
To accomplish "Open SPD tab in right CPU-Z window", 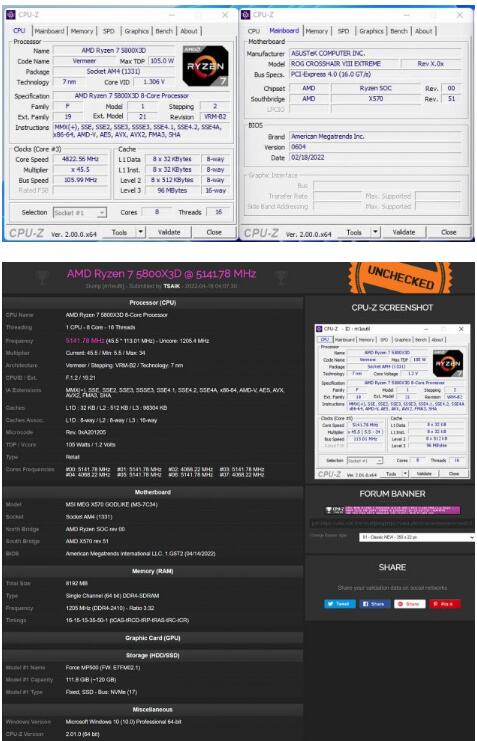I will 343,31.
